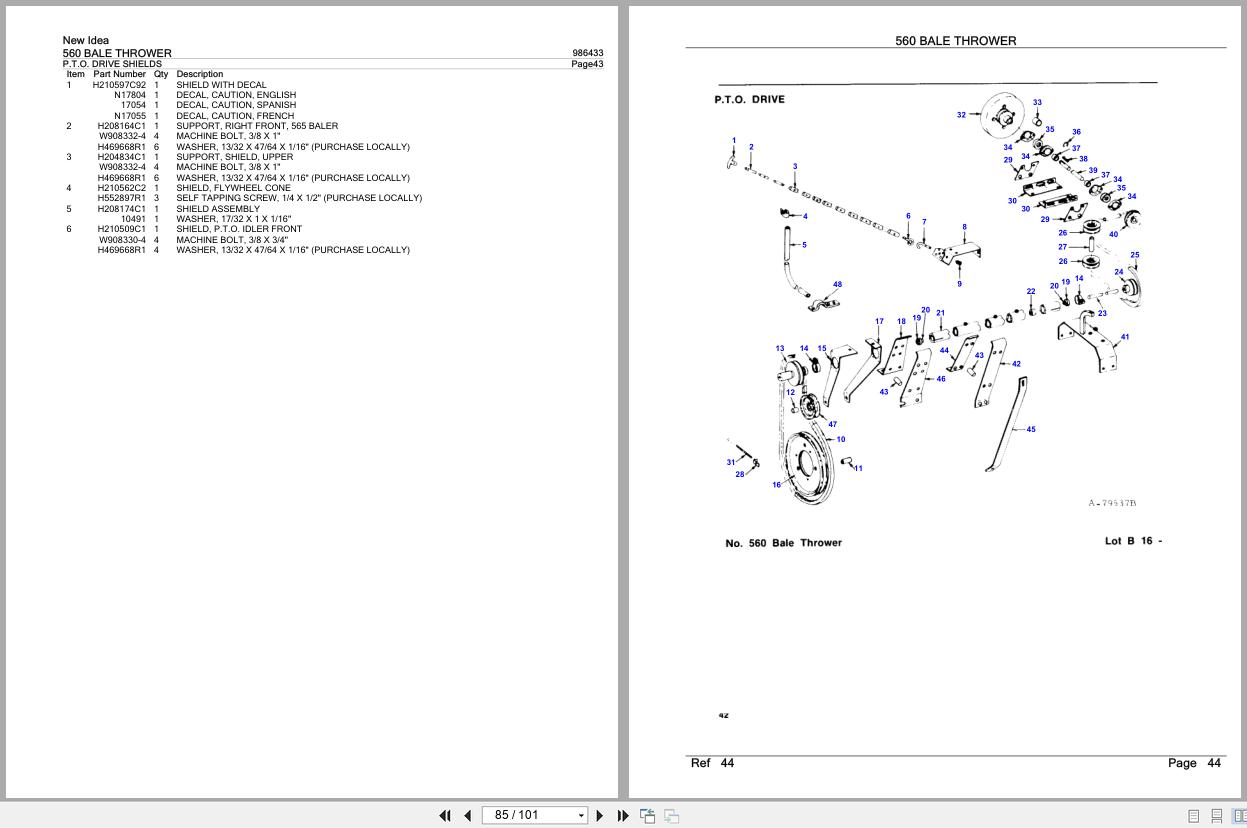1247x828 pixels.
Task: Click callout number 8 in the diagram
Action: [x=964, y=227]
